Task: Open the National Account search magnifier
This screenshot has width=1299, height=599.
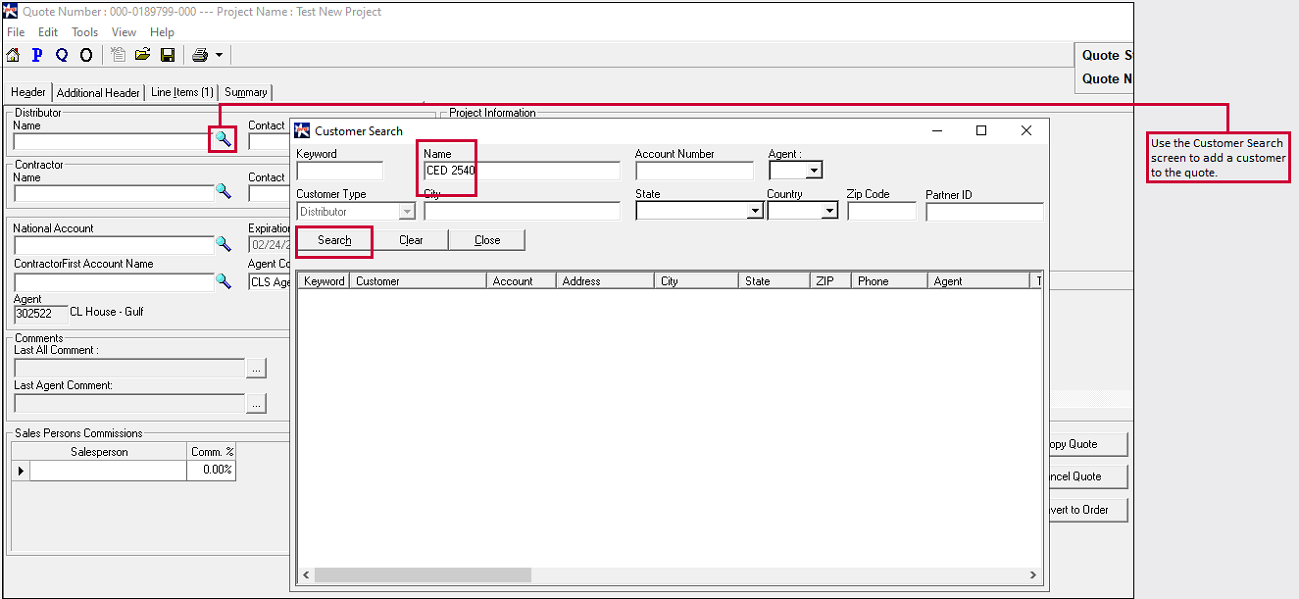Action: click(223, 244)
